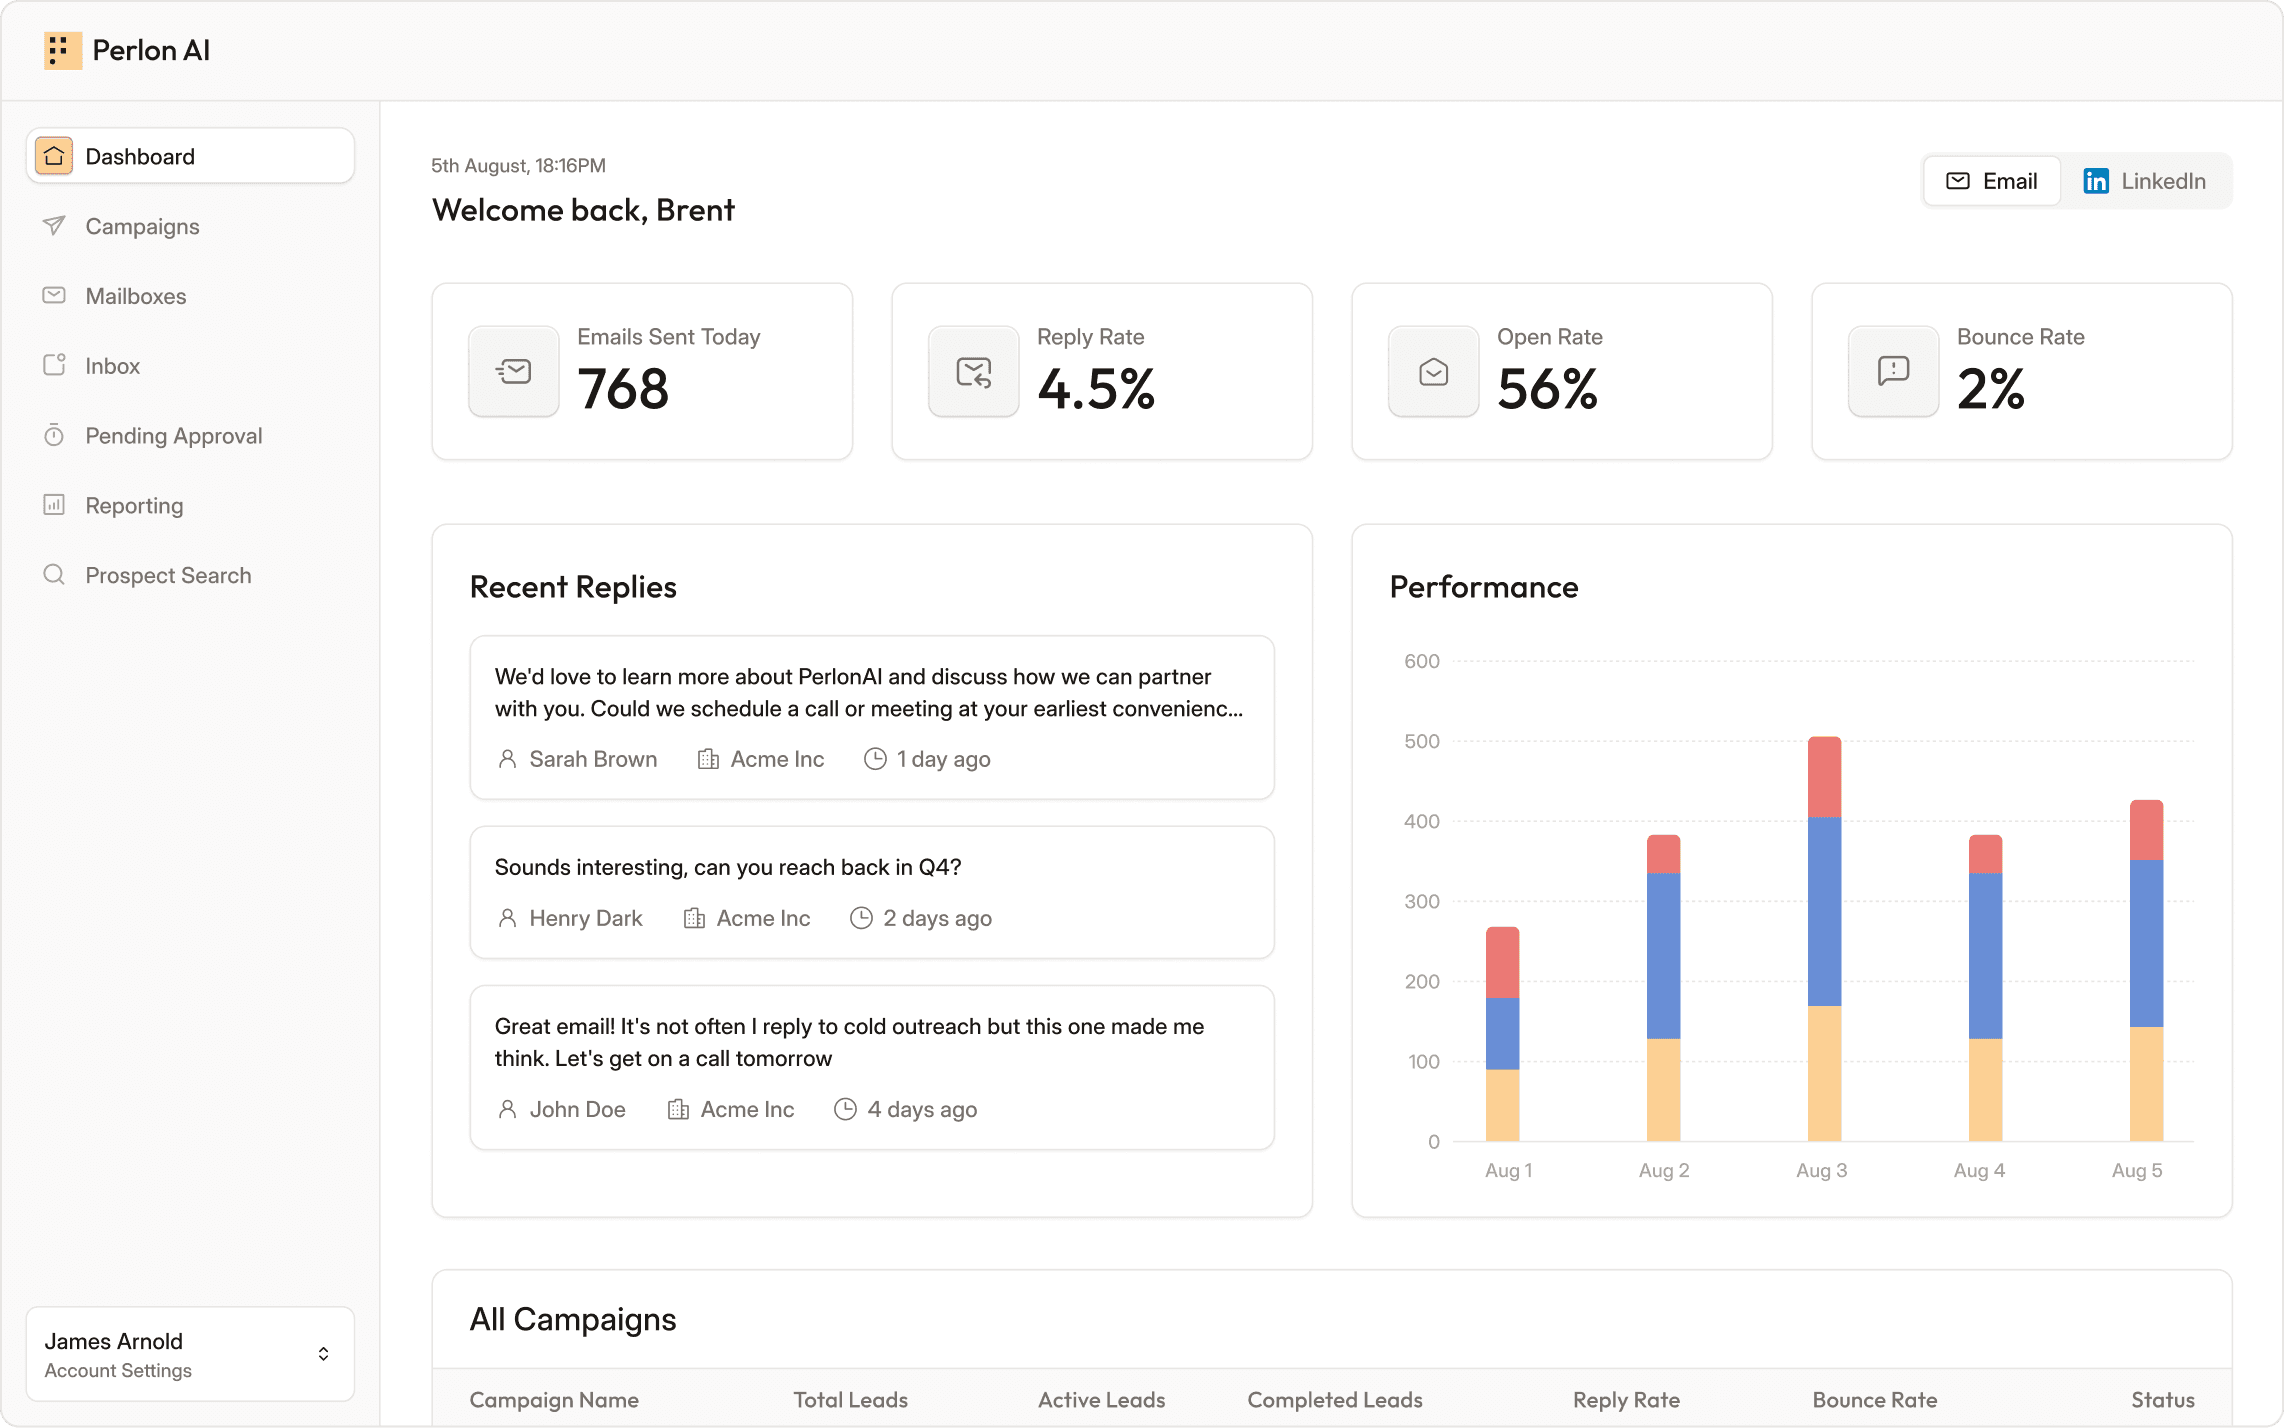Switch to the Email channel toggle
Viewport: 2284px width, 1428px height.
tap(1991, 181)
